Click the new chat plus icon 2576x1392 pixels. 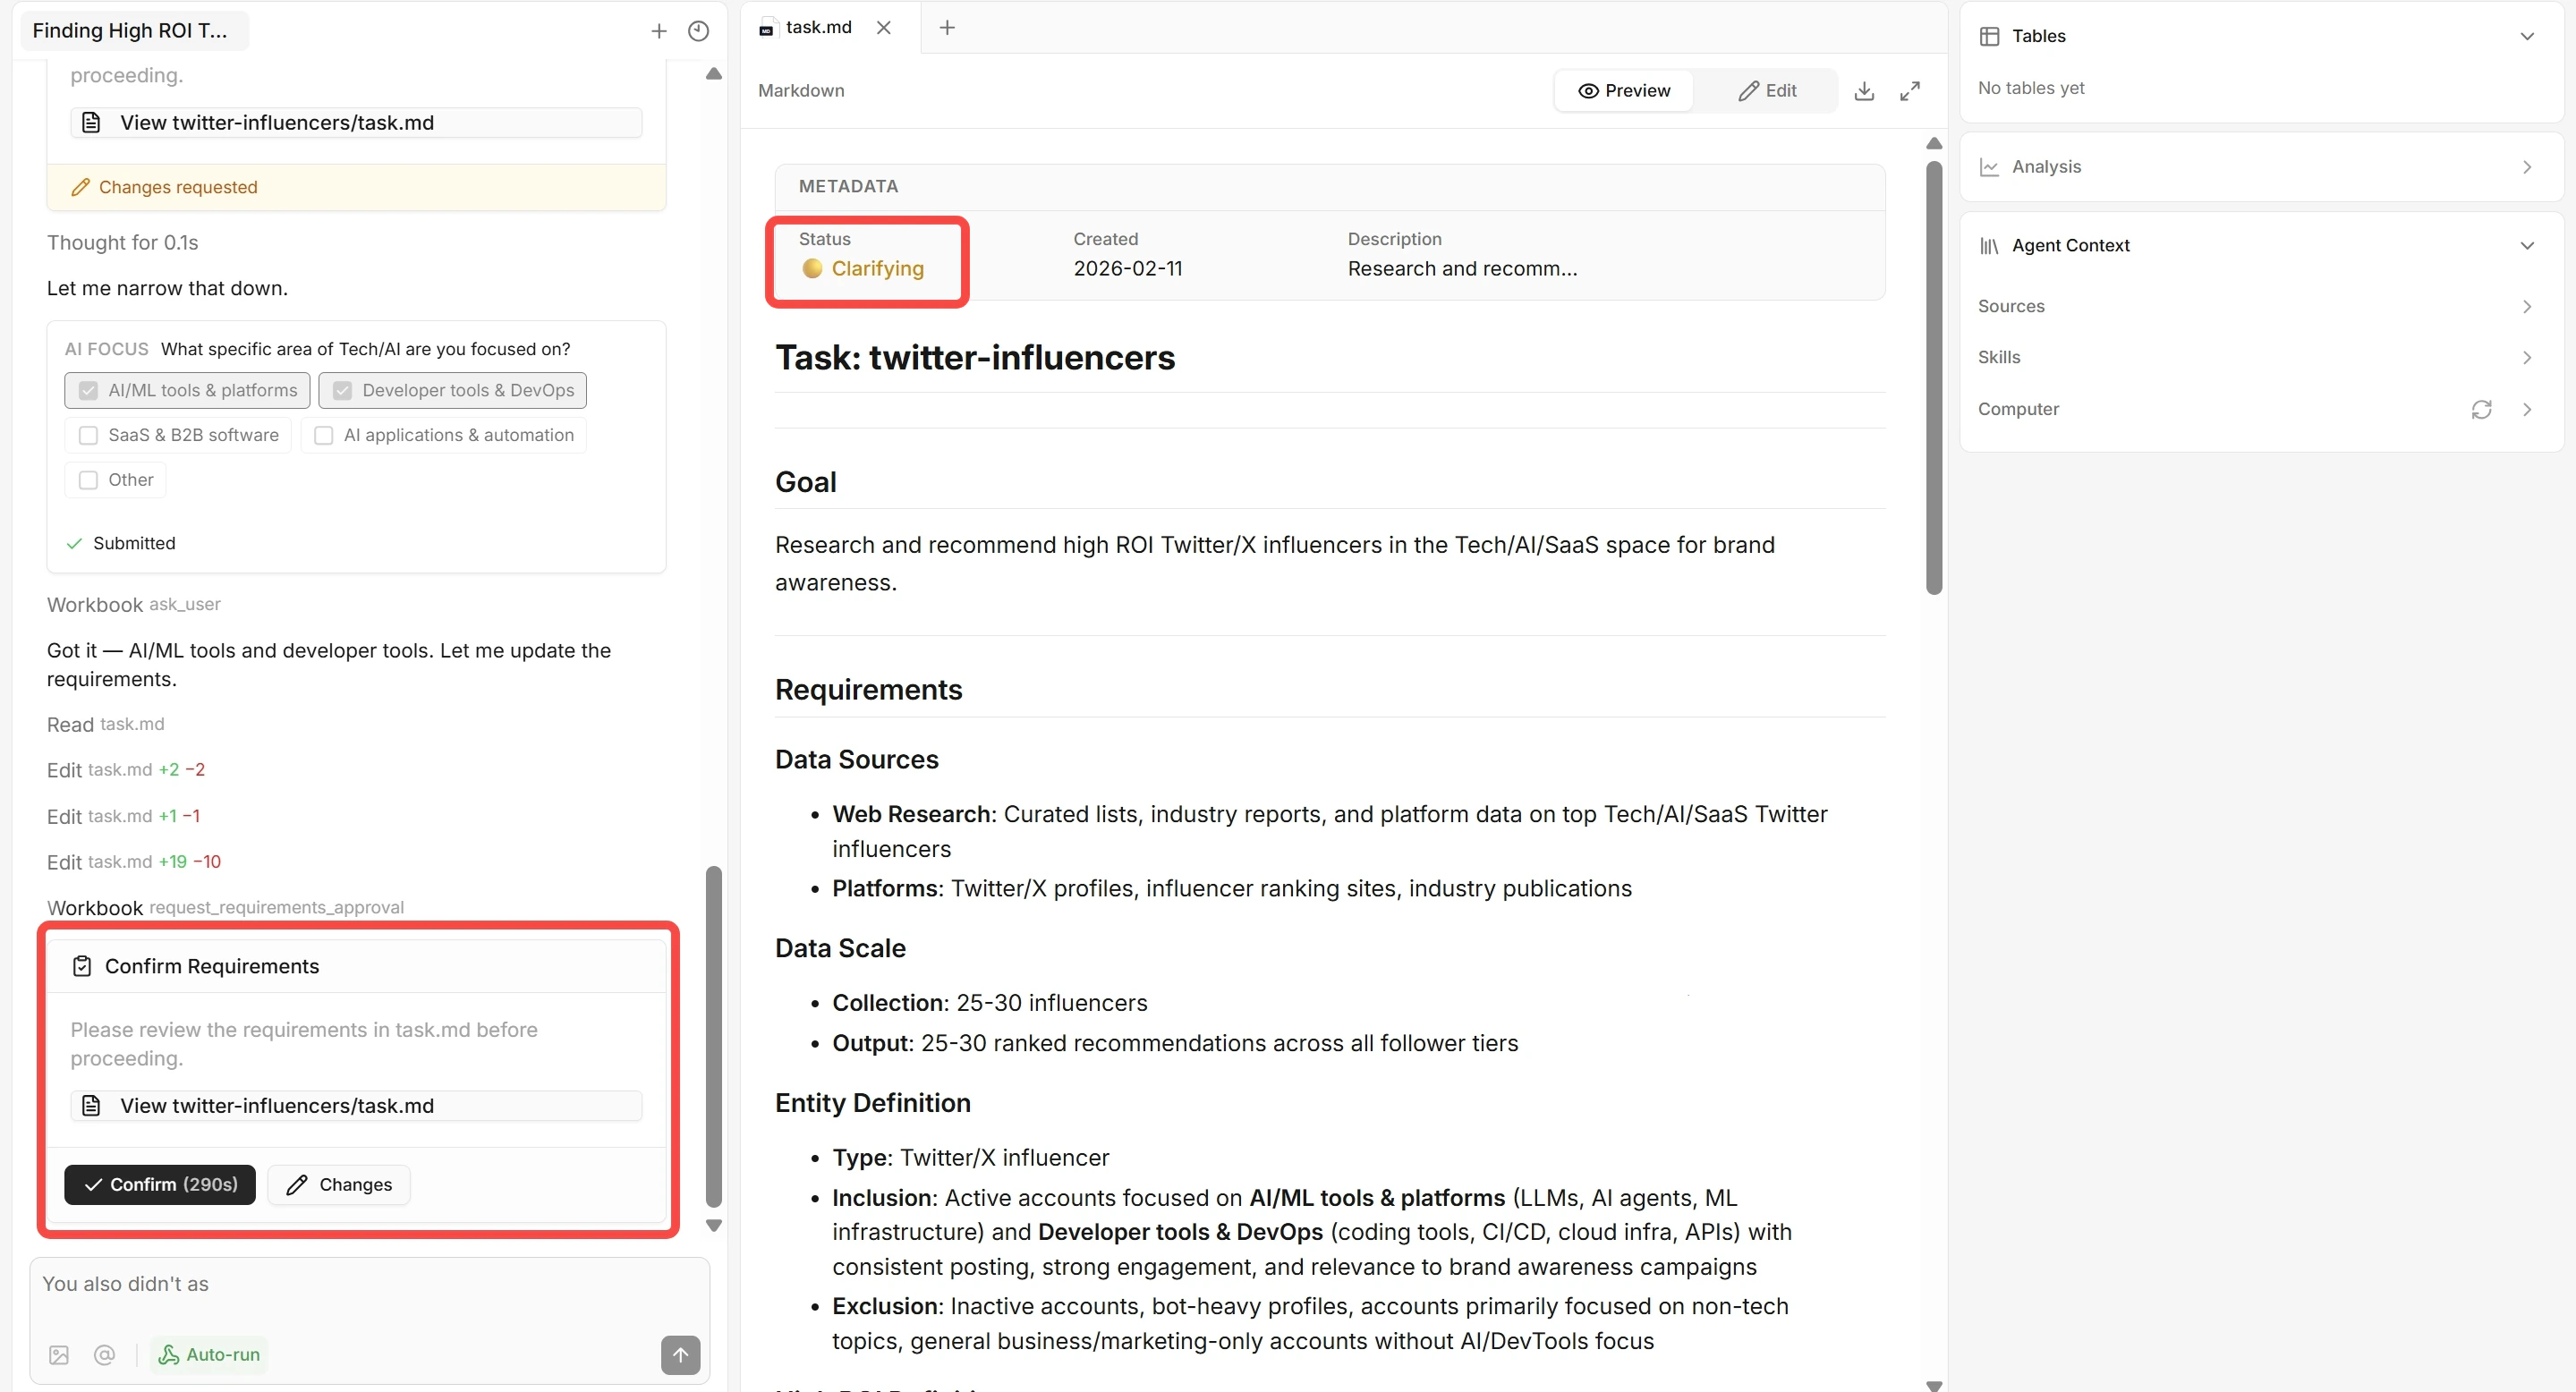[x=658, y=31]
